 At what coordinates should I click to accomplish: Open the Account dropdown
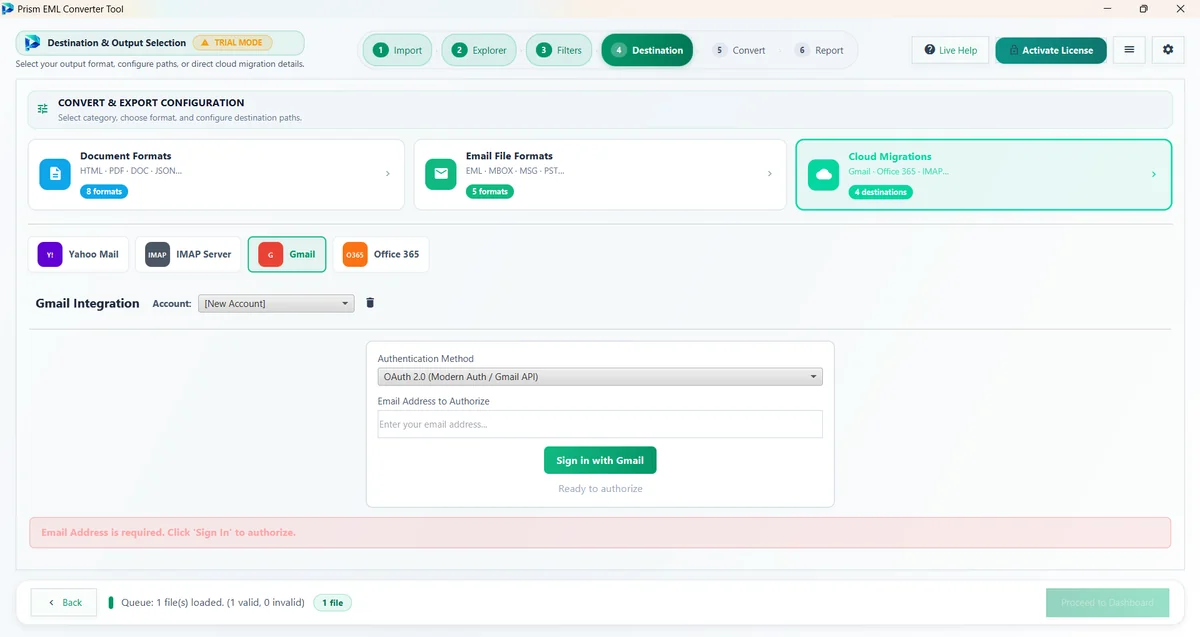tap(276, 303)
